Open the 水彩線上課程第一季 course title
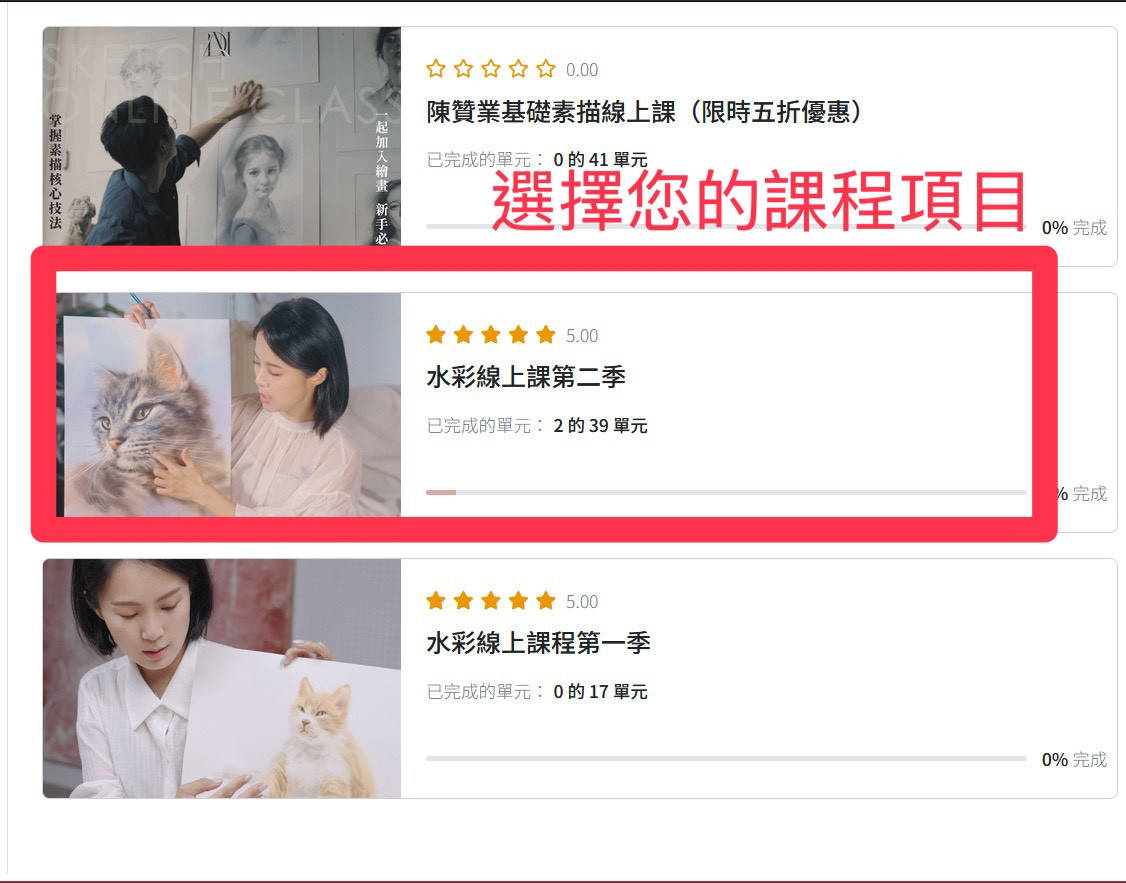Viewport: 1126px width, 883px height. [x=539, y=643]
